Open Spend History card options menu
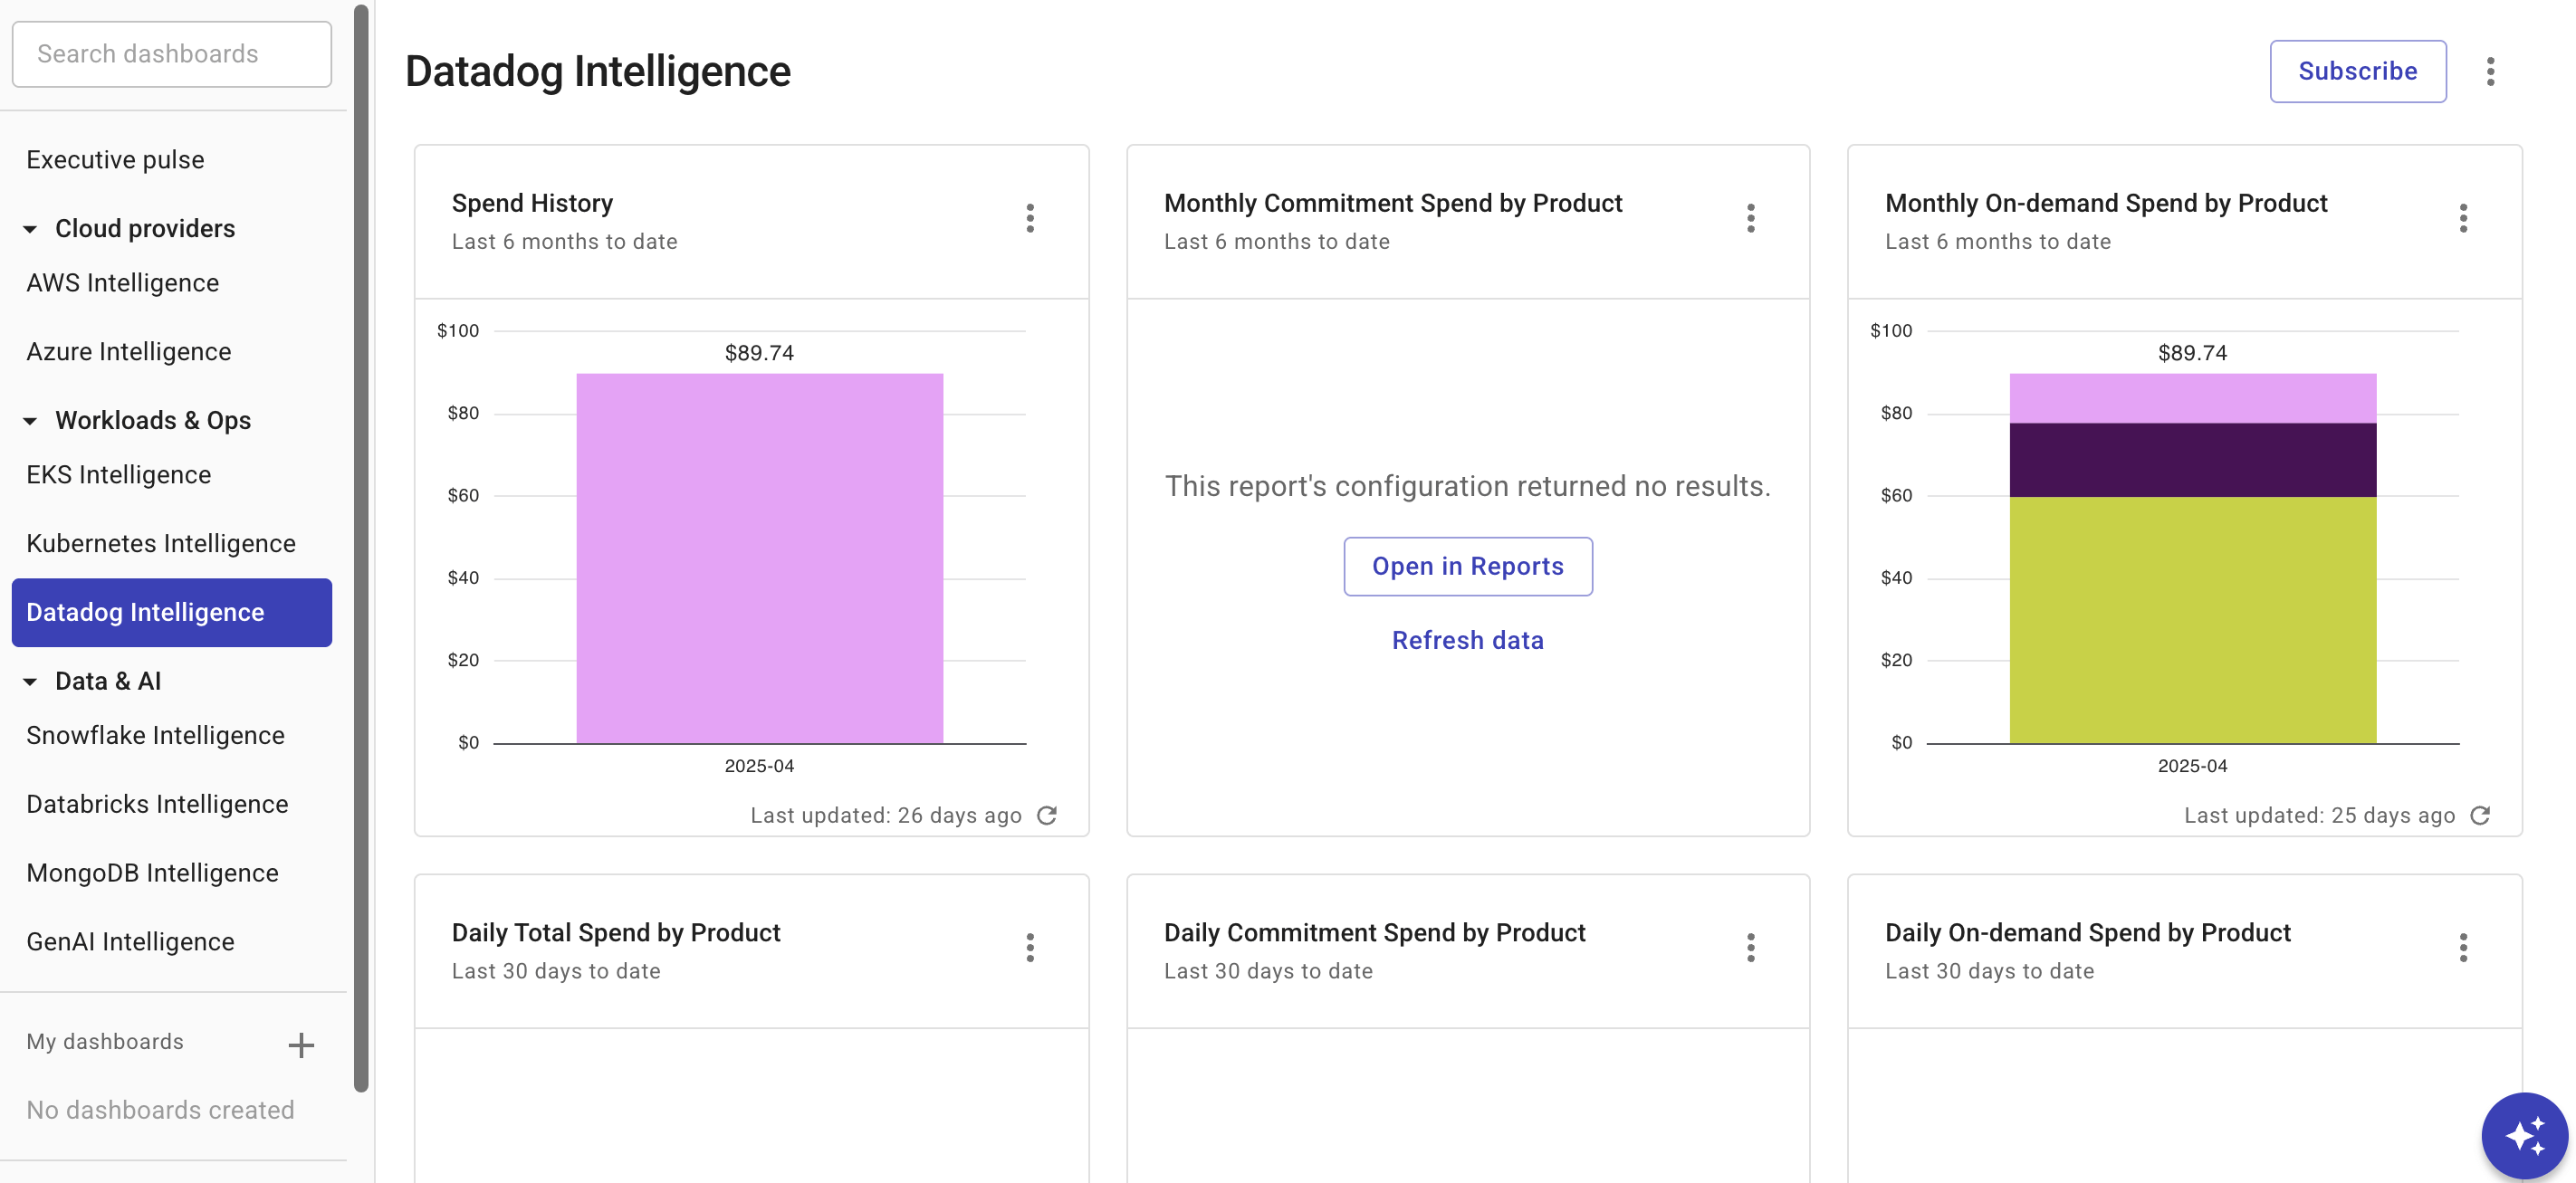This screenshot has width=2576, height=1183. 1029,218
